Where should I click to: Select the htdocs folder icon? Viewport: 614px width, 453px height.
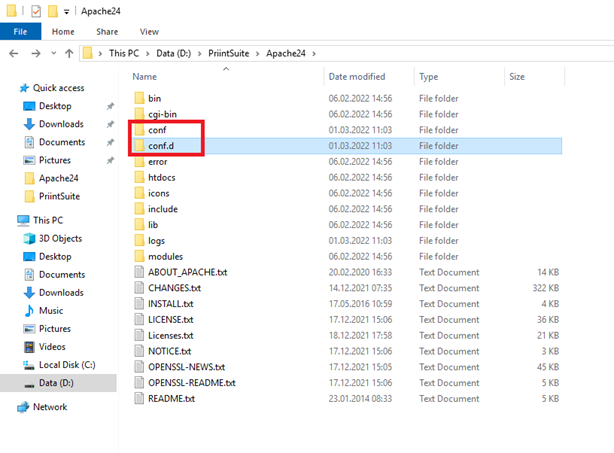tap(139, 177)
